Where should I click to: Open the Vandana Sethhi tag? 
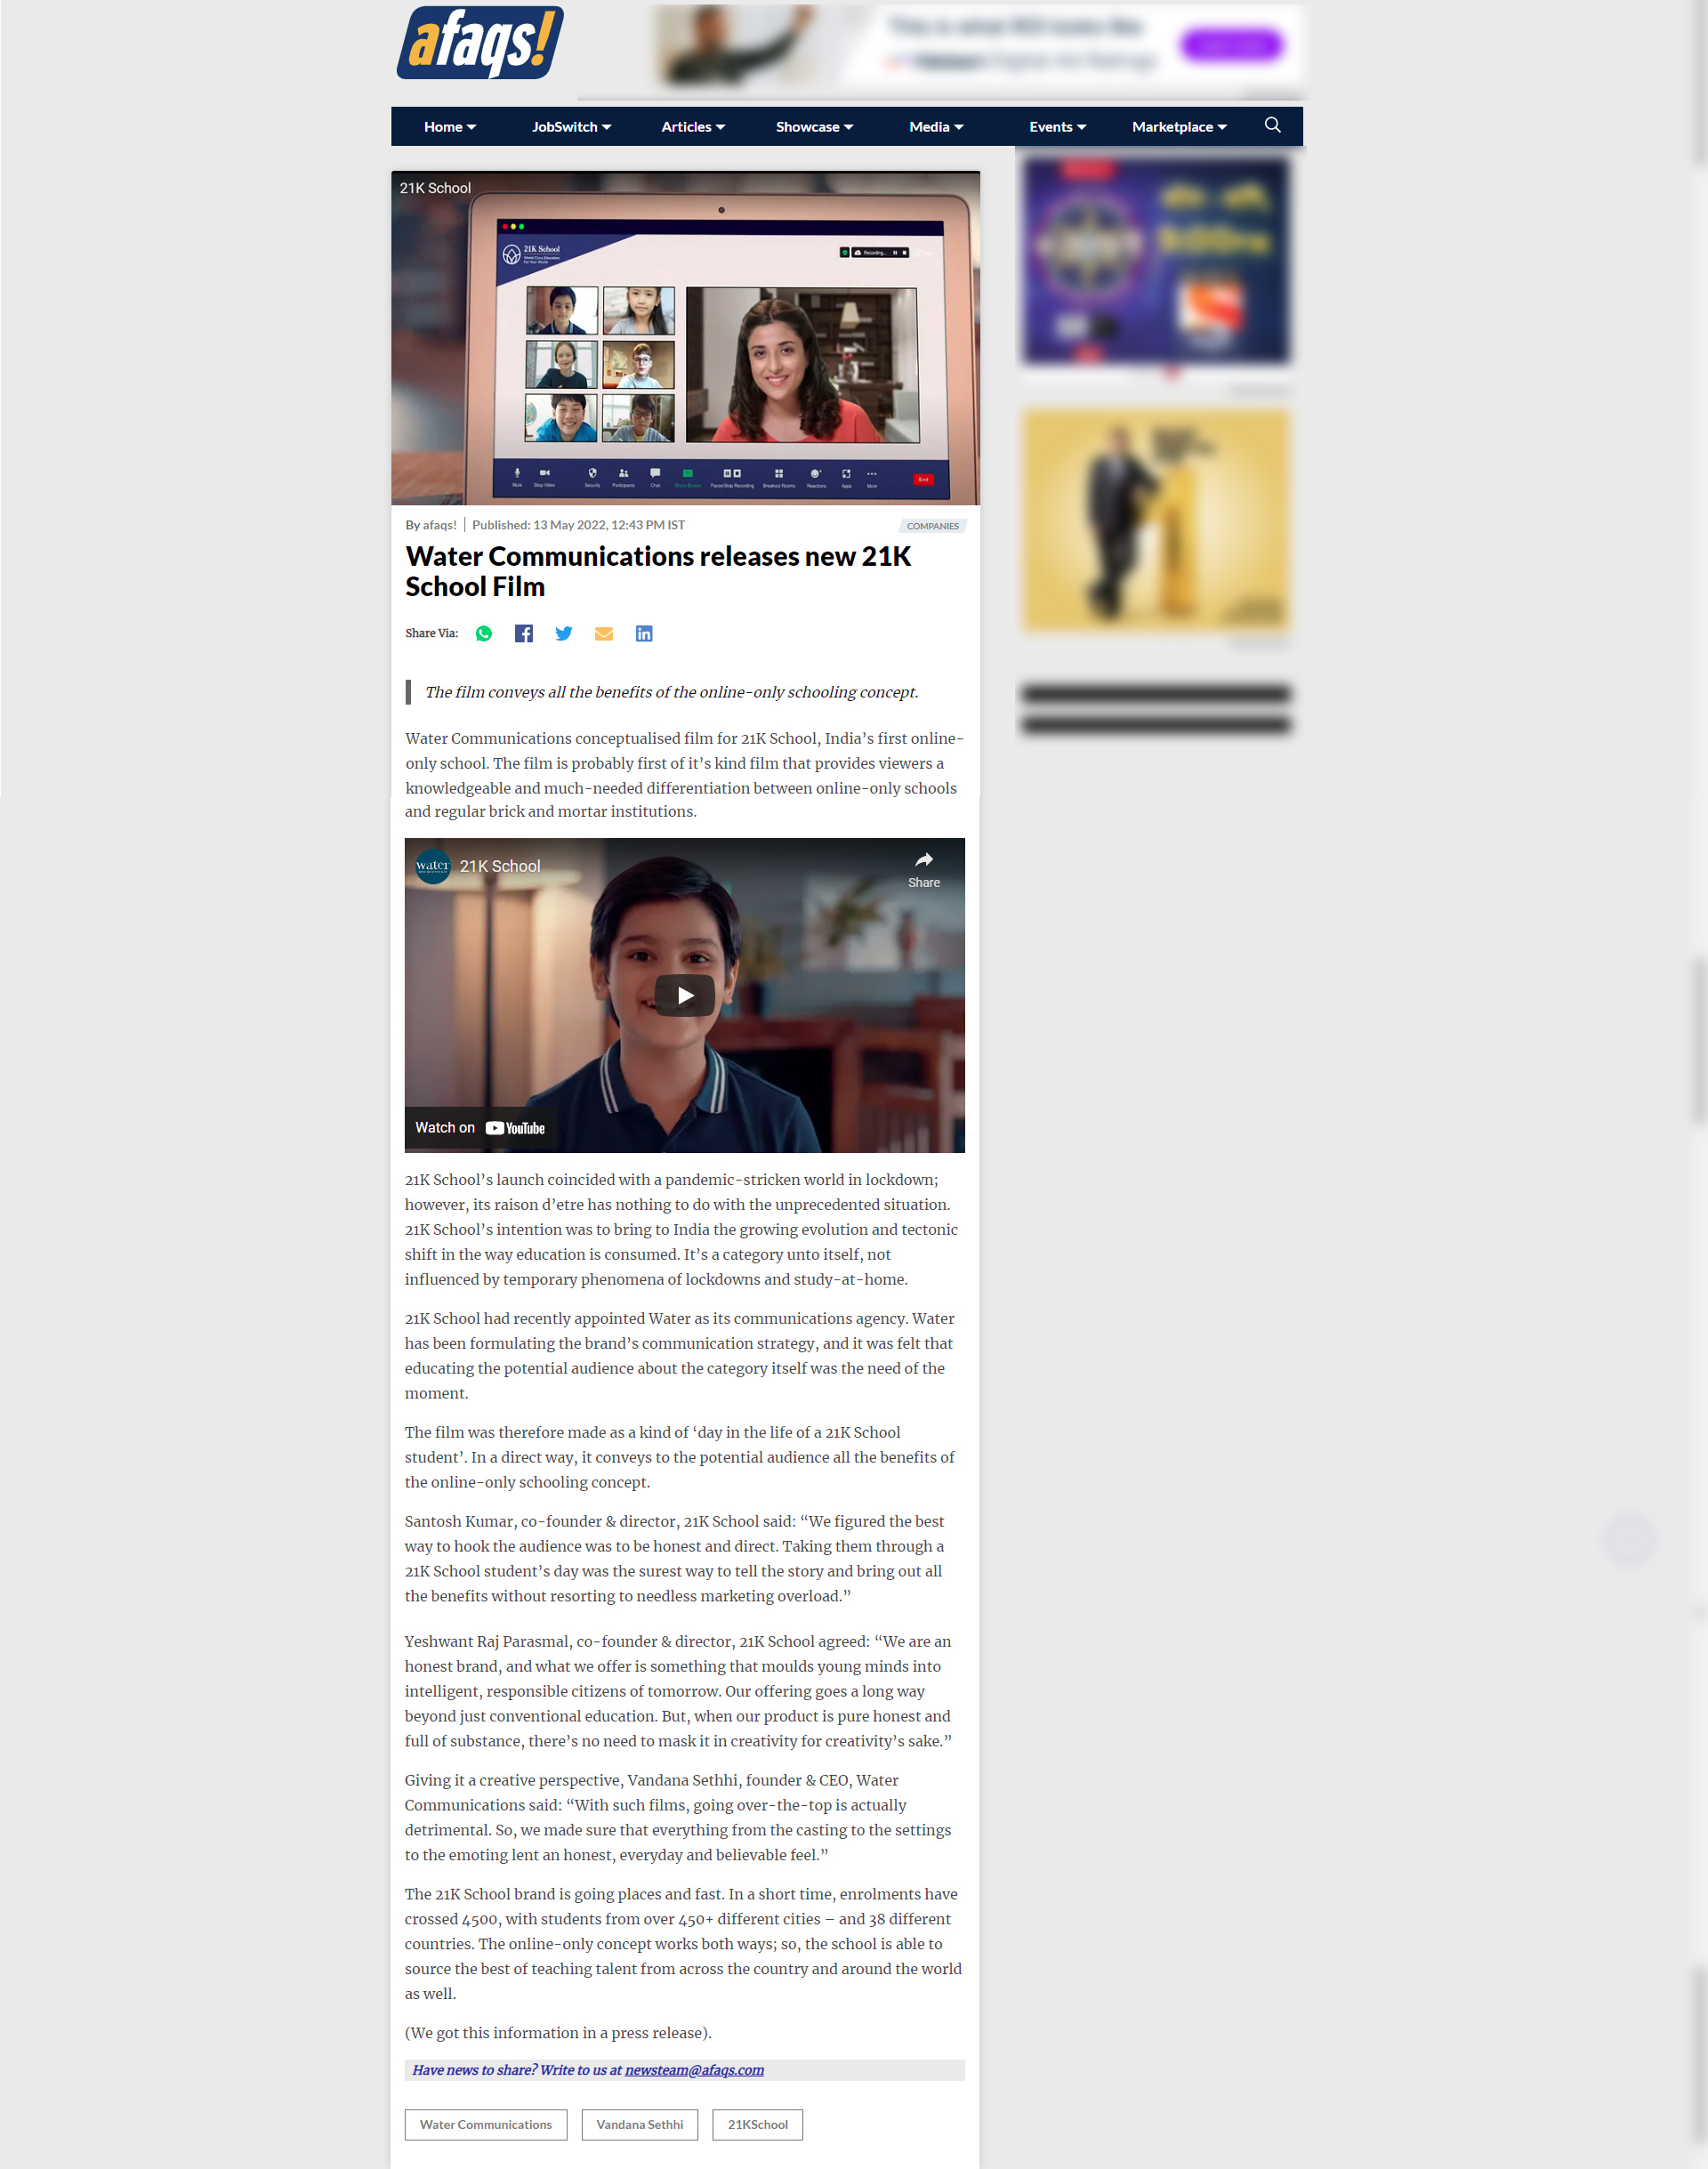pos(640,2124)
